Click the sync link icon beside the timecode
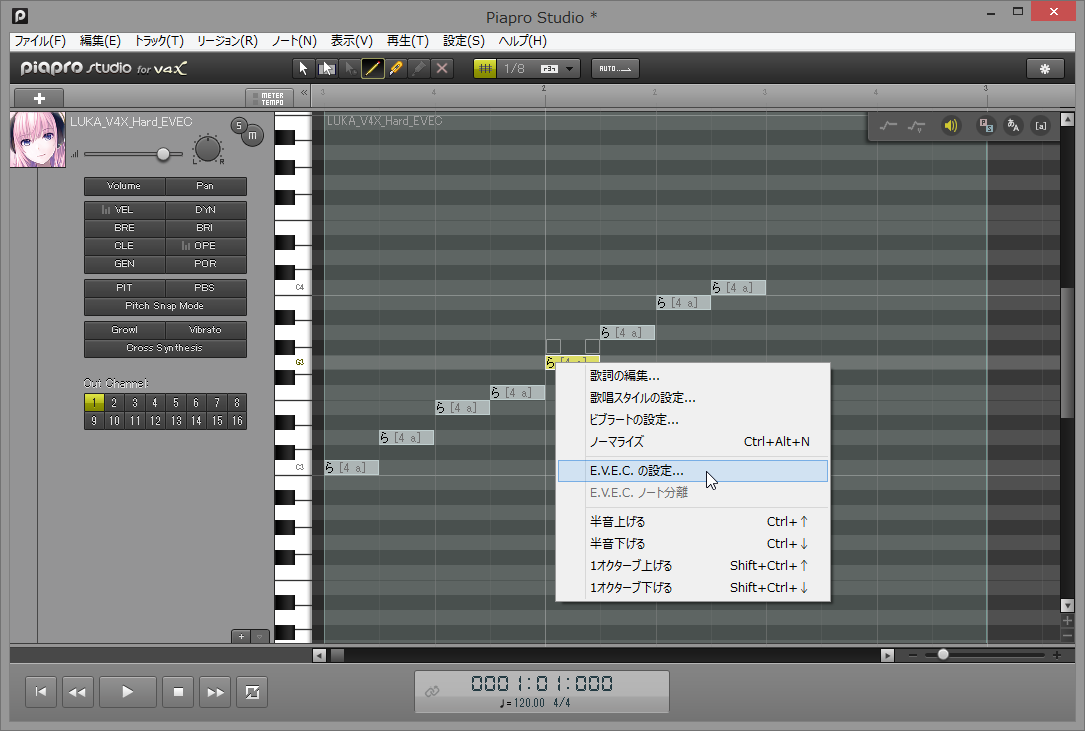Image resolution: width=1085 pixels, height=731 pixels. coord(432,691)
